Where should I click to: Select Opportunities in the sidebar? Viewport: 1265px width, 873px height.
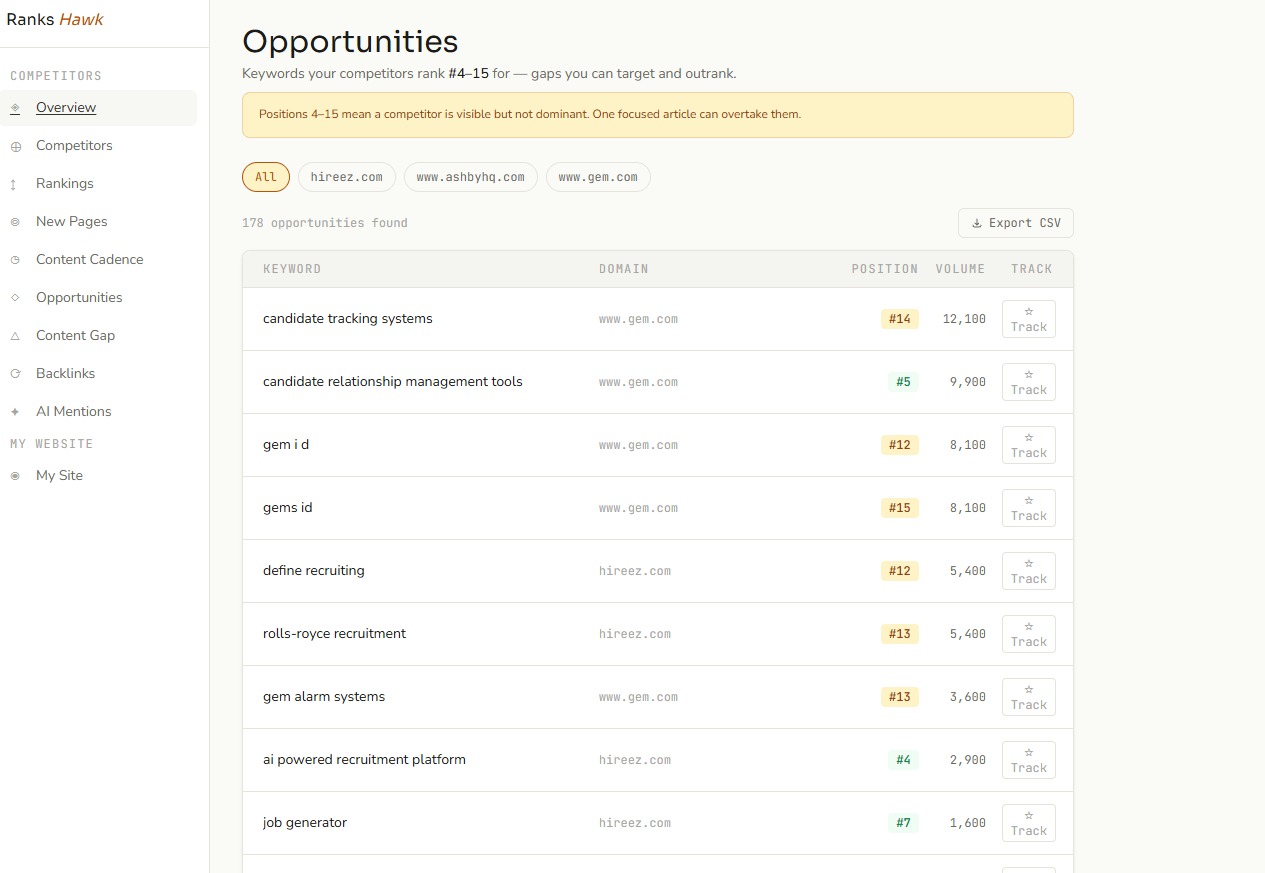click(99, 298)
